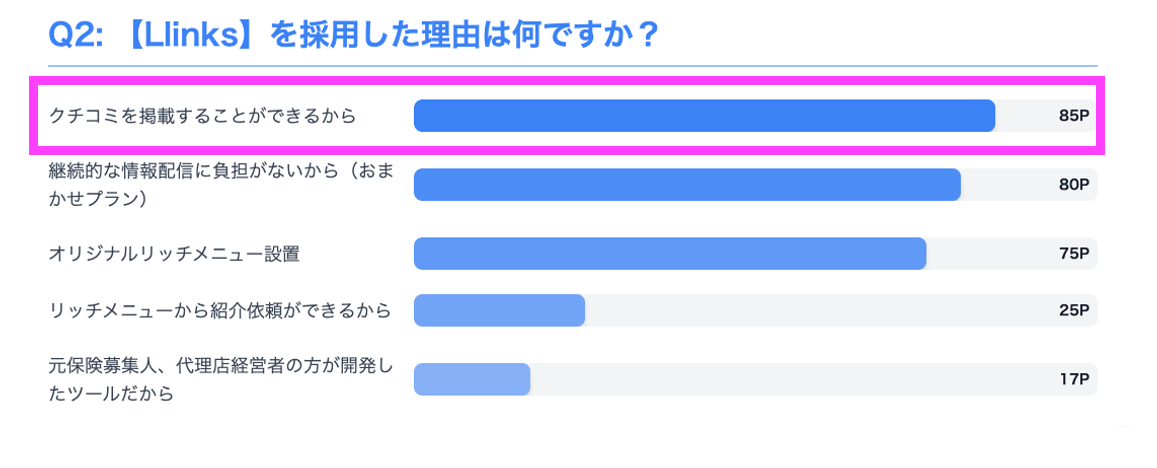Click the blue bar for the 75P result
The width and height of the screenshot is (1157, 468).
coord(670,254)
